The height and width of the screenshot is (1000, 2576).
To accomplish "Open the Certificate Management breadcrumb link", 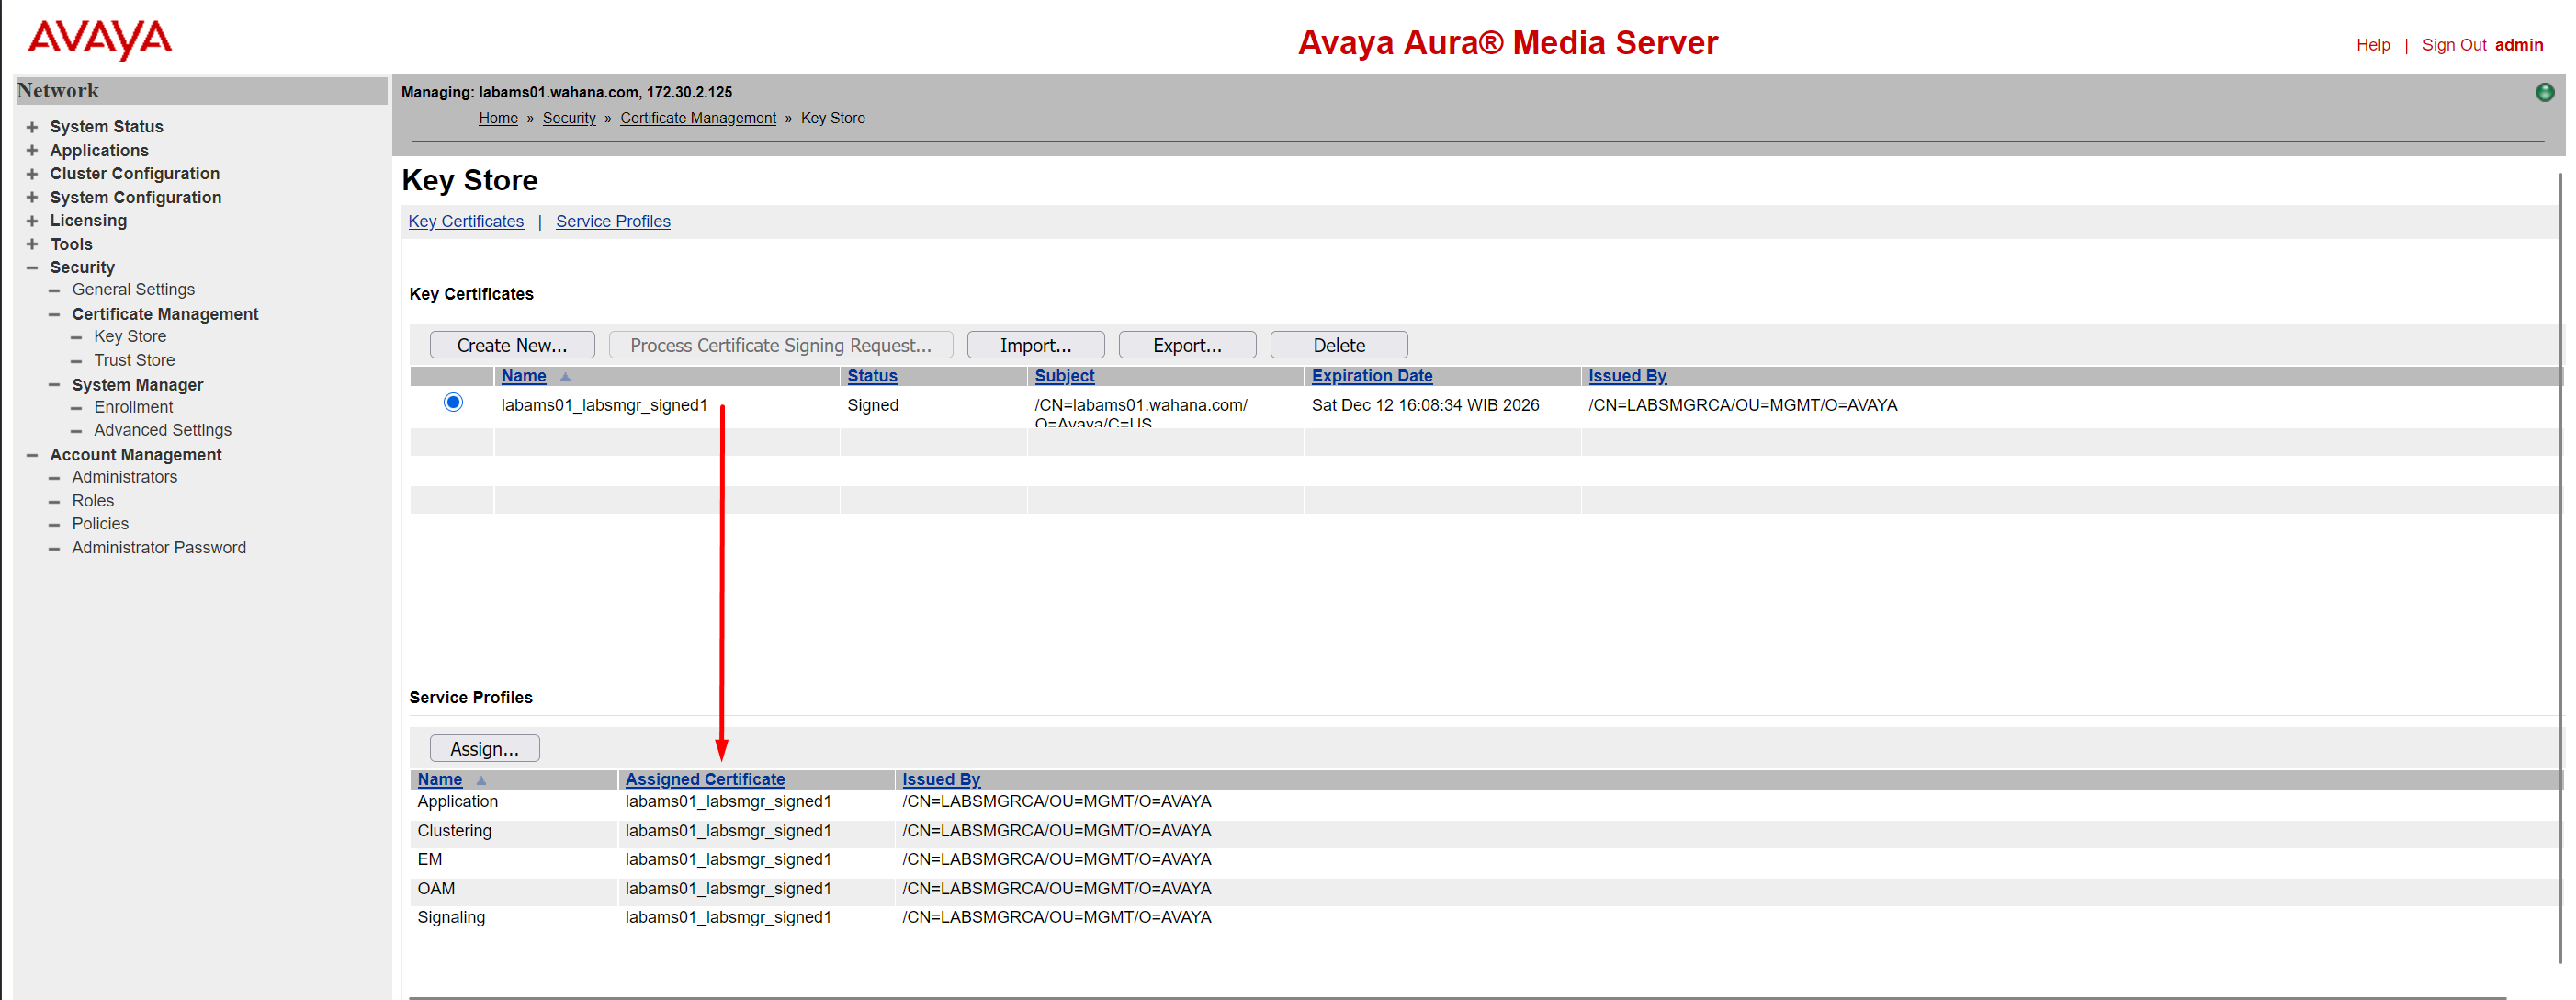I will point(698,118).
